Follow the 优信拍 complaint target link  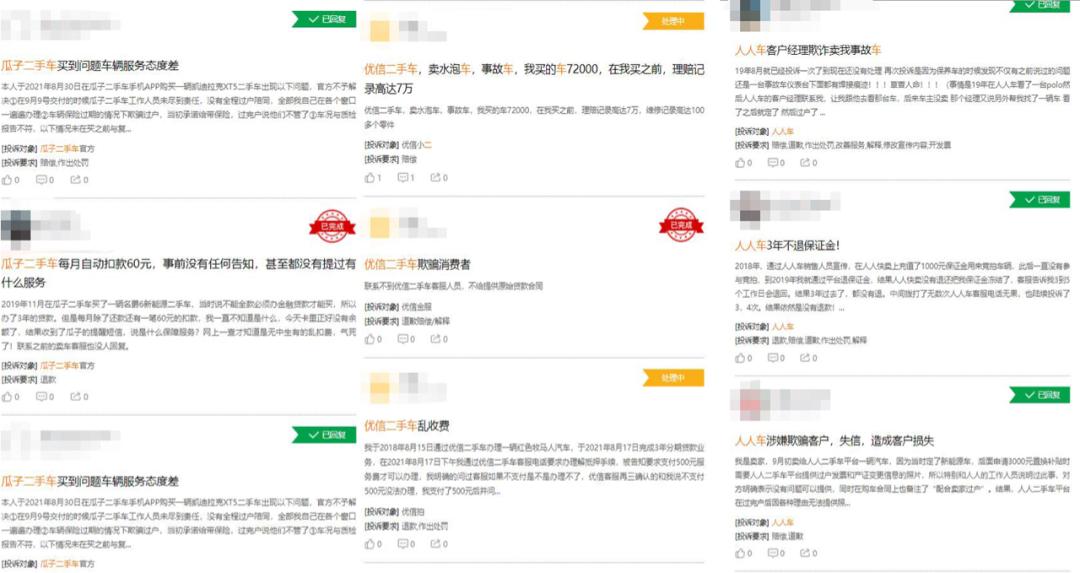click(413, 512)
